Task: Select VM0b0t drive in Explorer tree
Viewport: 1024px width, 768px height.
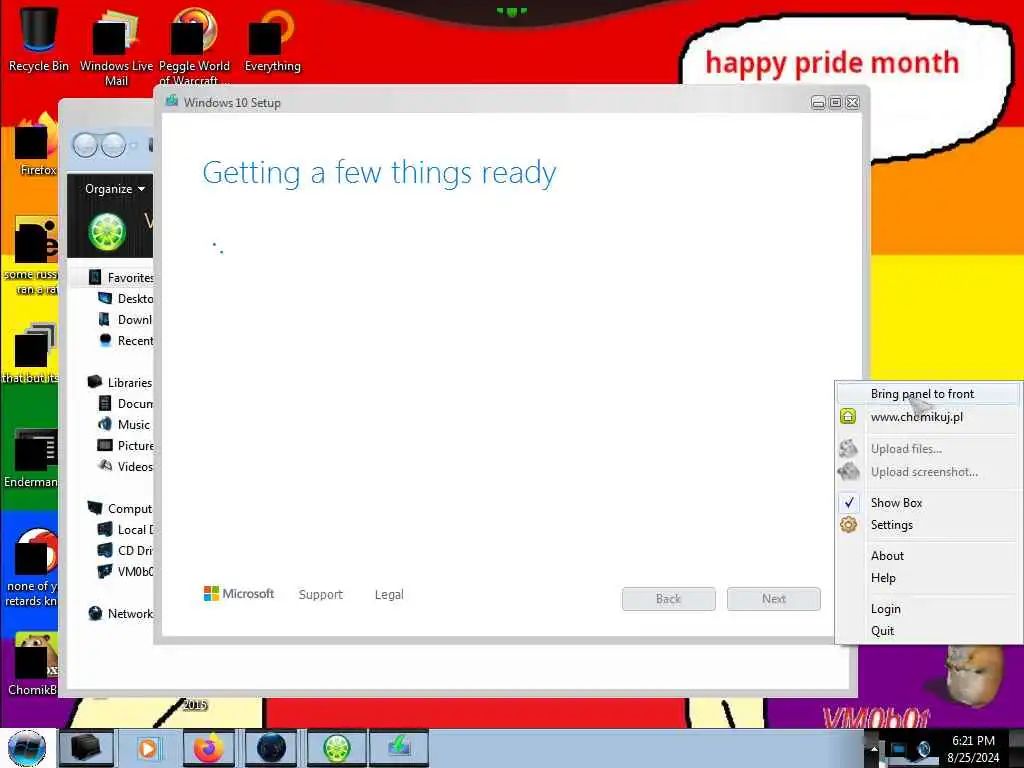Action: point(125,571)
